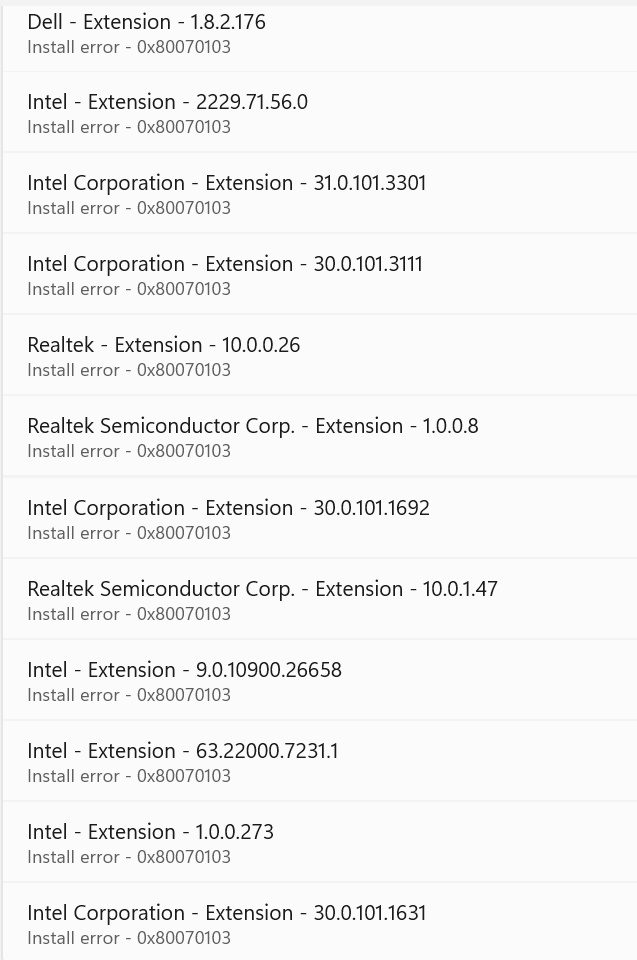Select Realtek Semiconductor Corp. Extension 1.0.0.8
Image resolution: width=637 pixels, height=960 pixels.
click(x=252, y=426)
